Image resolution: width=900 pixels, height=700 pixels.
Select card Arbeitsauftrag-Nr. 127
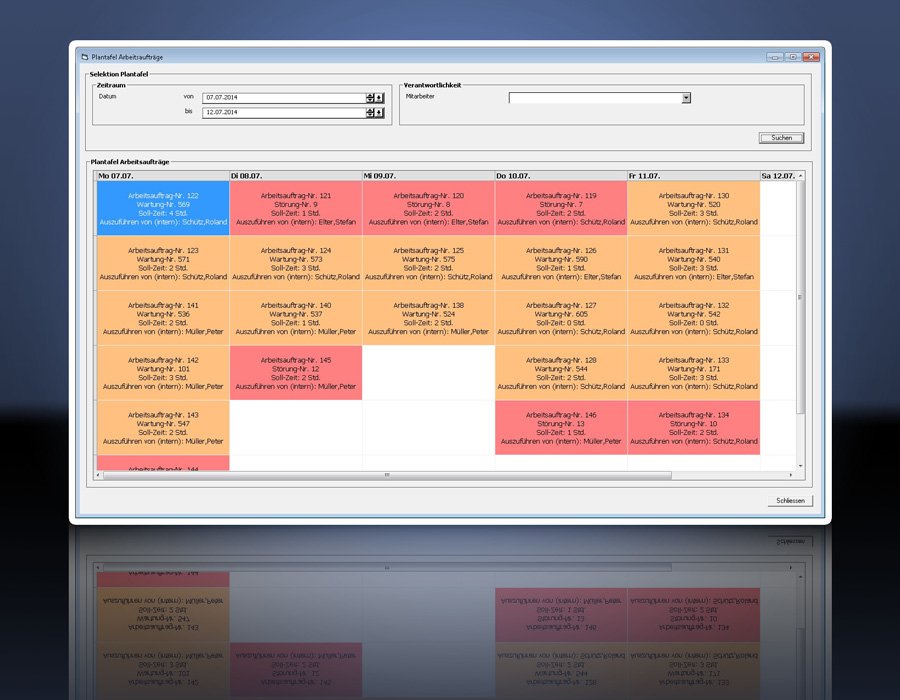pos(561,318)
